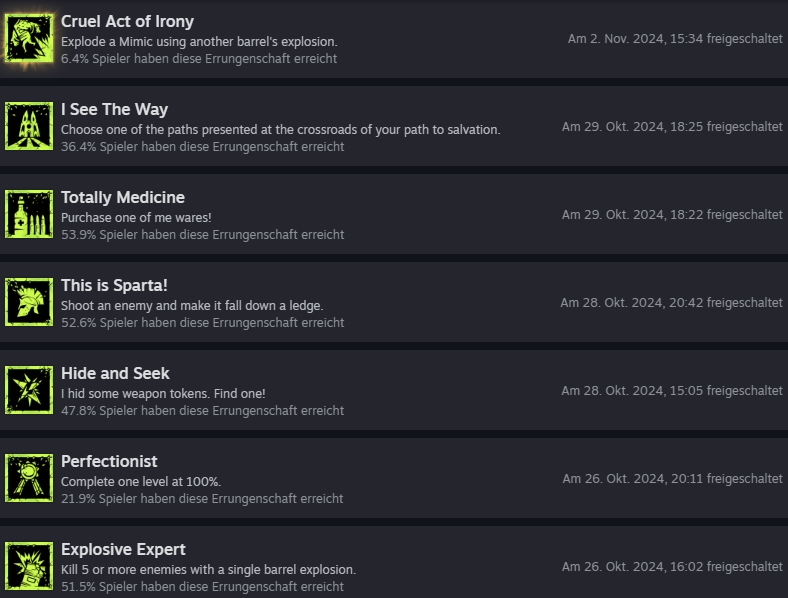This screenshot has height=598, width=788.
Task: Click the This is Sparta! helmet icon
Action: [x=29, y=302]
